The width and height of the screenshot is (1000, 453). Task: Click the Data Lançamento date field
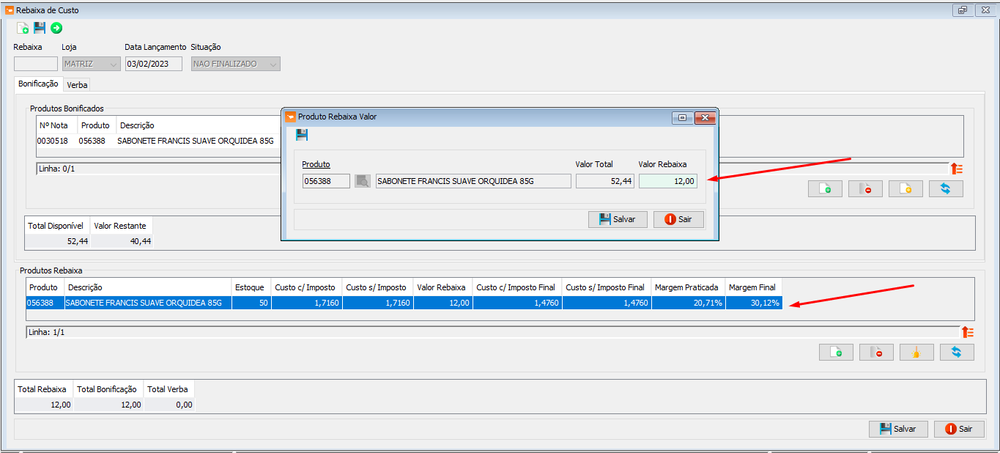[x=153, y=64]
